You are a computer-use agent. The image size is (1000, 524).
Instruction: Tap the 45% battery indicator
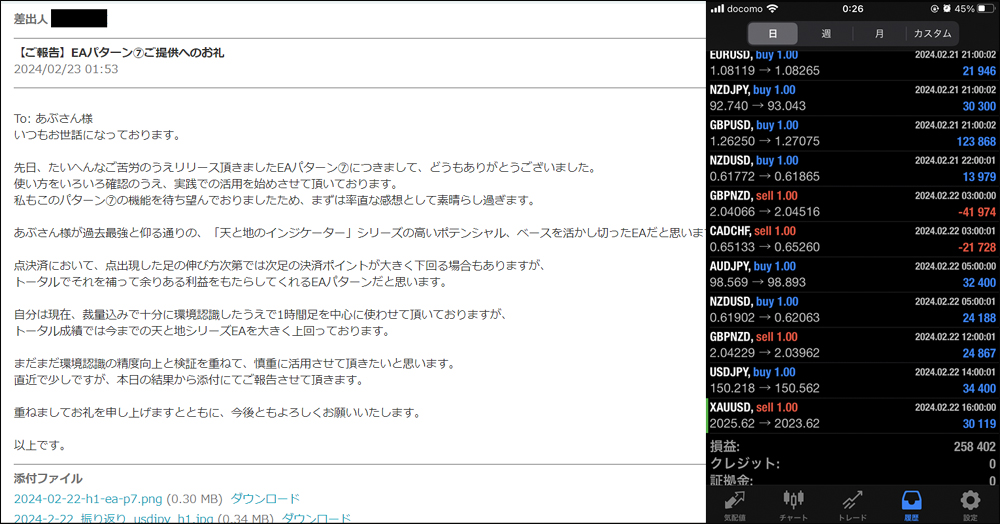pyautogui.click(x=973, y=9)
